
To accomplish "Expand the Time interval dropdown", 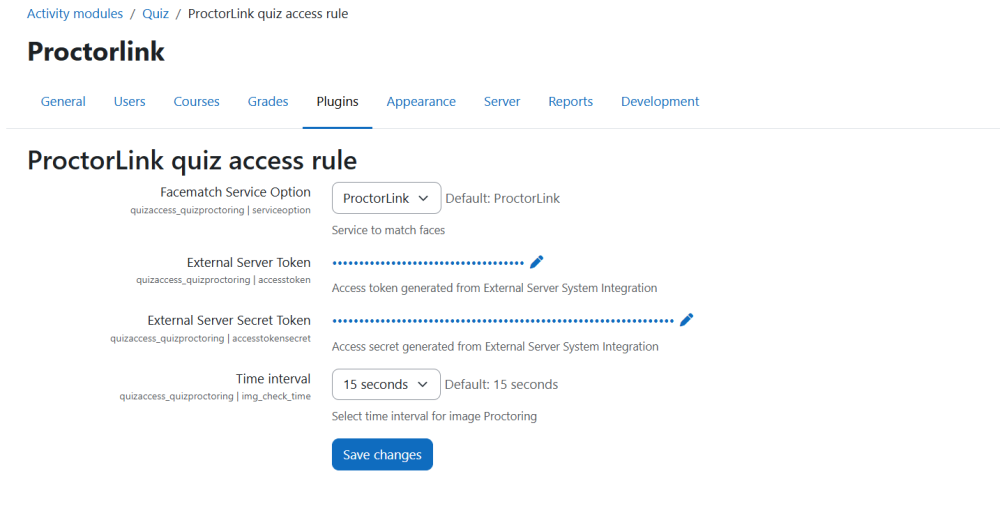I will pyautogui.click(x=386, y=384).
